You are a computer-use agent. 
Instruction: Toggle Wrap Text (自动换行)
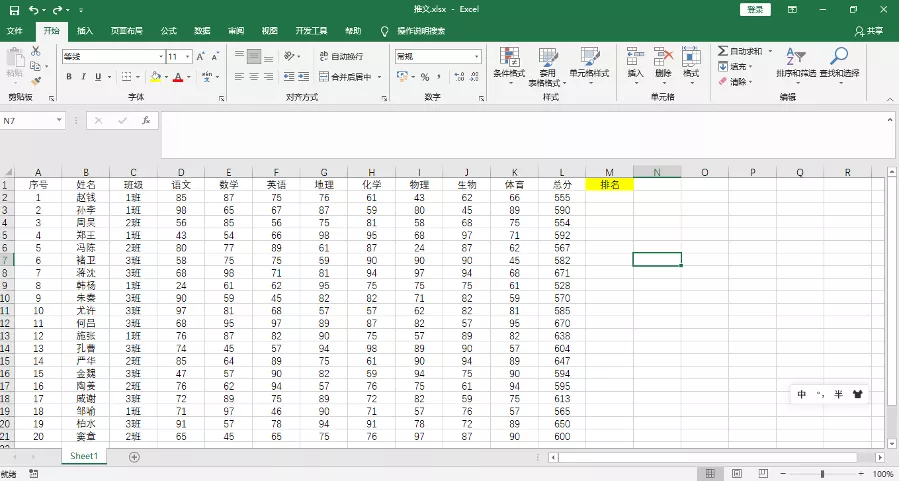(339, 57)
